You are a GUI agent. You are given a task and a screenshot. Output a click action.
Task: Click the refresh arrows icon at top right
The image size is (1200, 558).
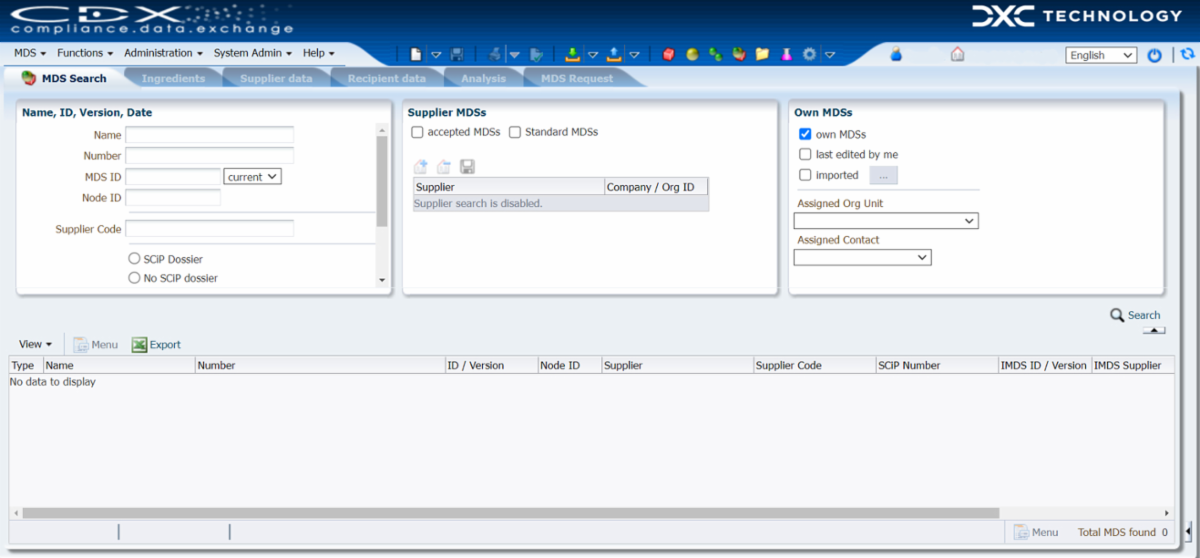[1187, 54]
